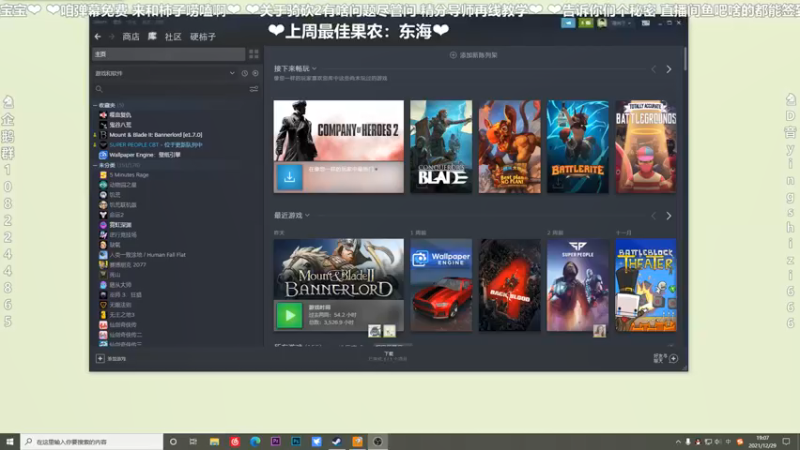Switch to Big Picture mode icon

tap(645, 23)
